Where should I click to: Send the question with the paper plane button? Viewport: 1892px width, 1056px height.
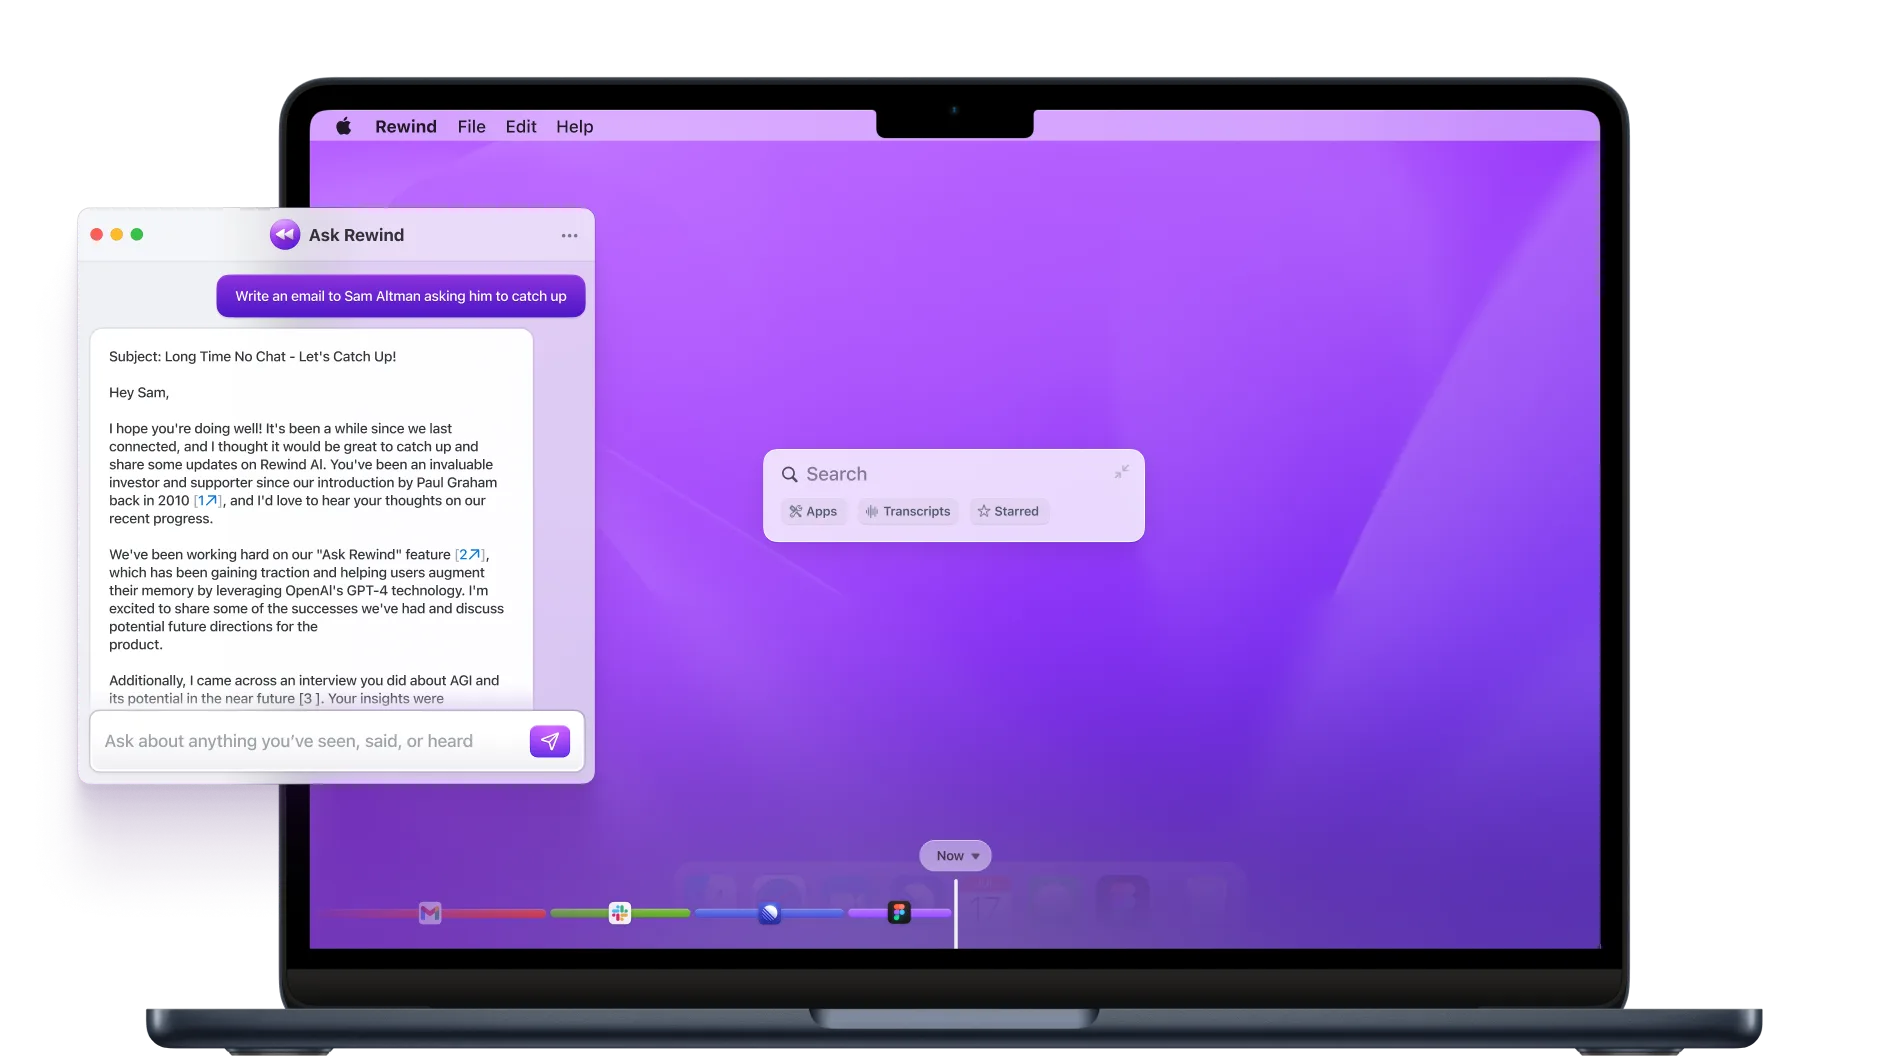pyautogui.click(x=550, y=741)
